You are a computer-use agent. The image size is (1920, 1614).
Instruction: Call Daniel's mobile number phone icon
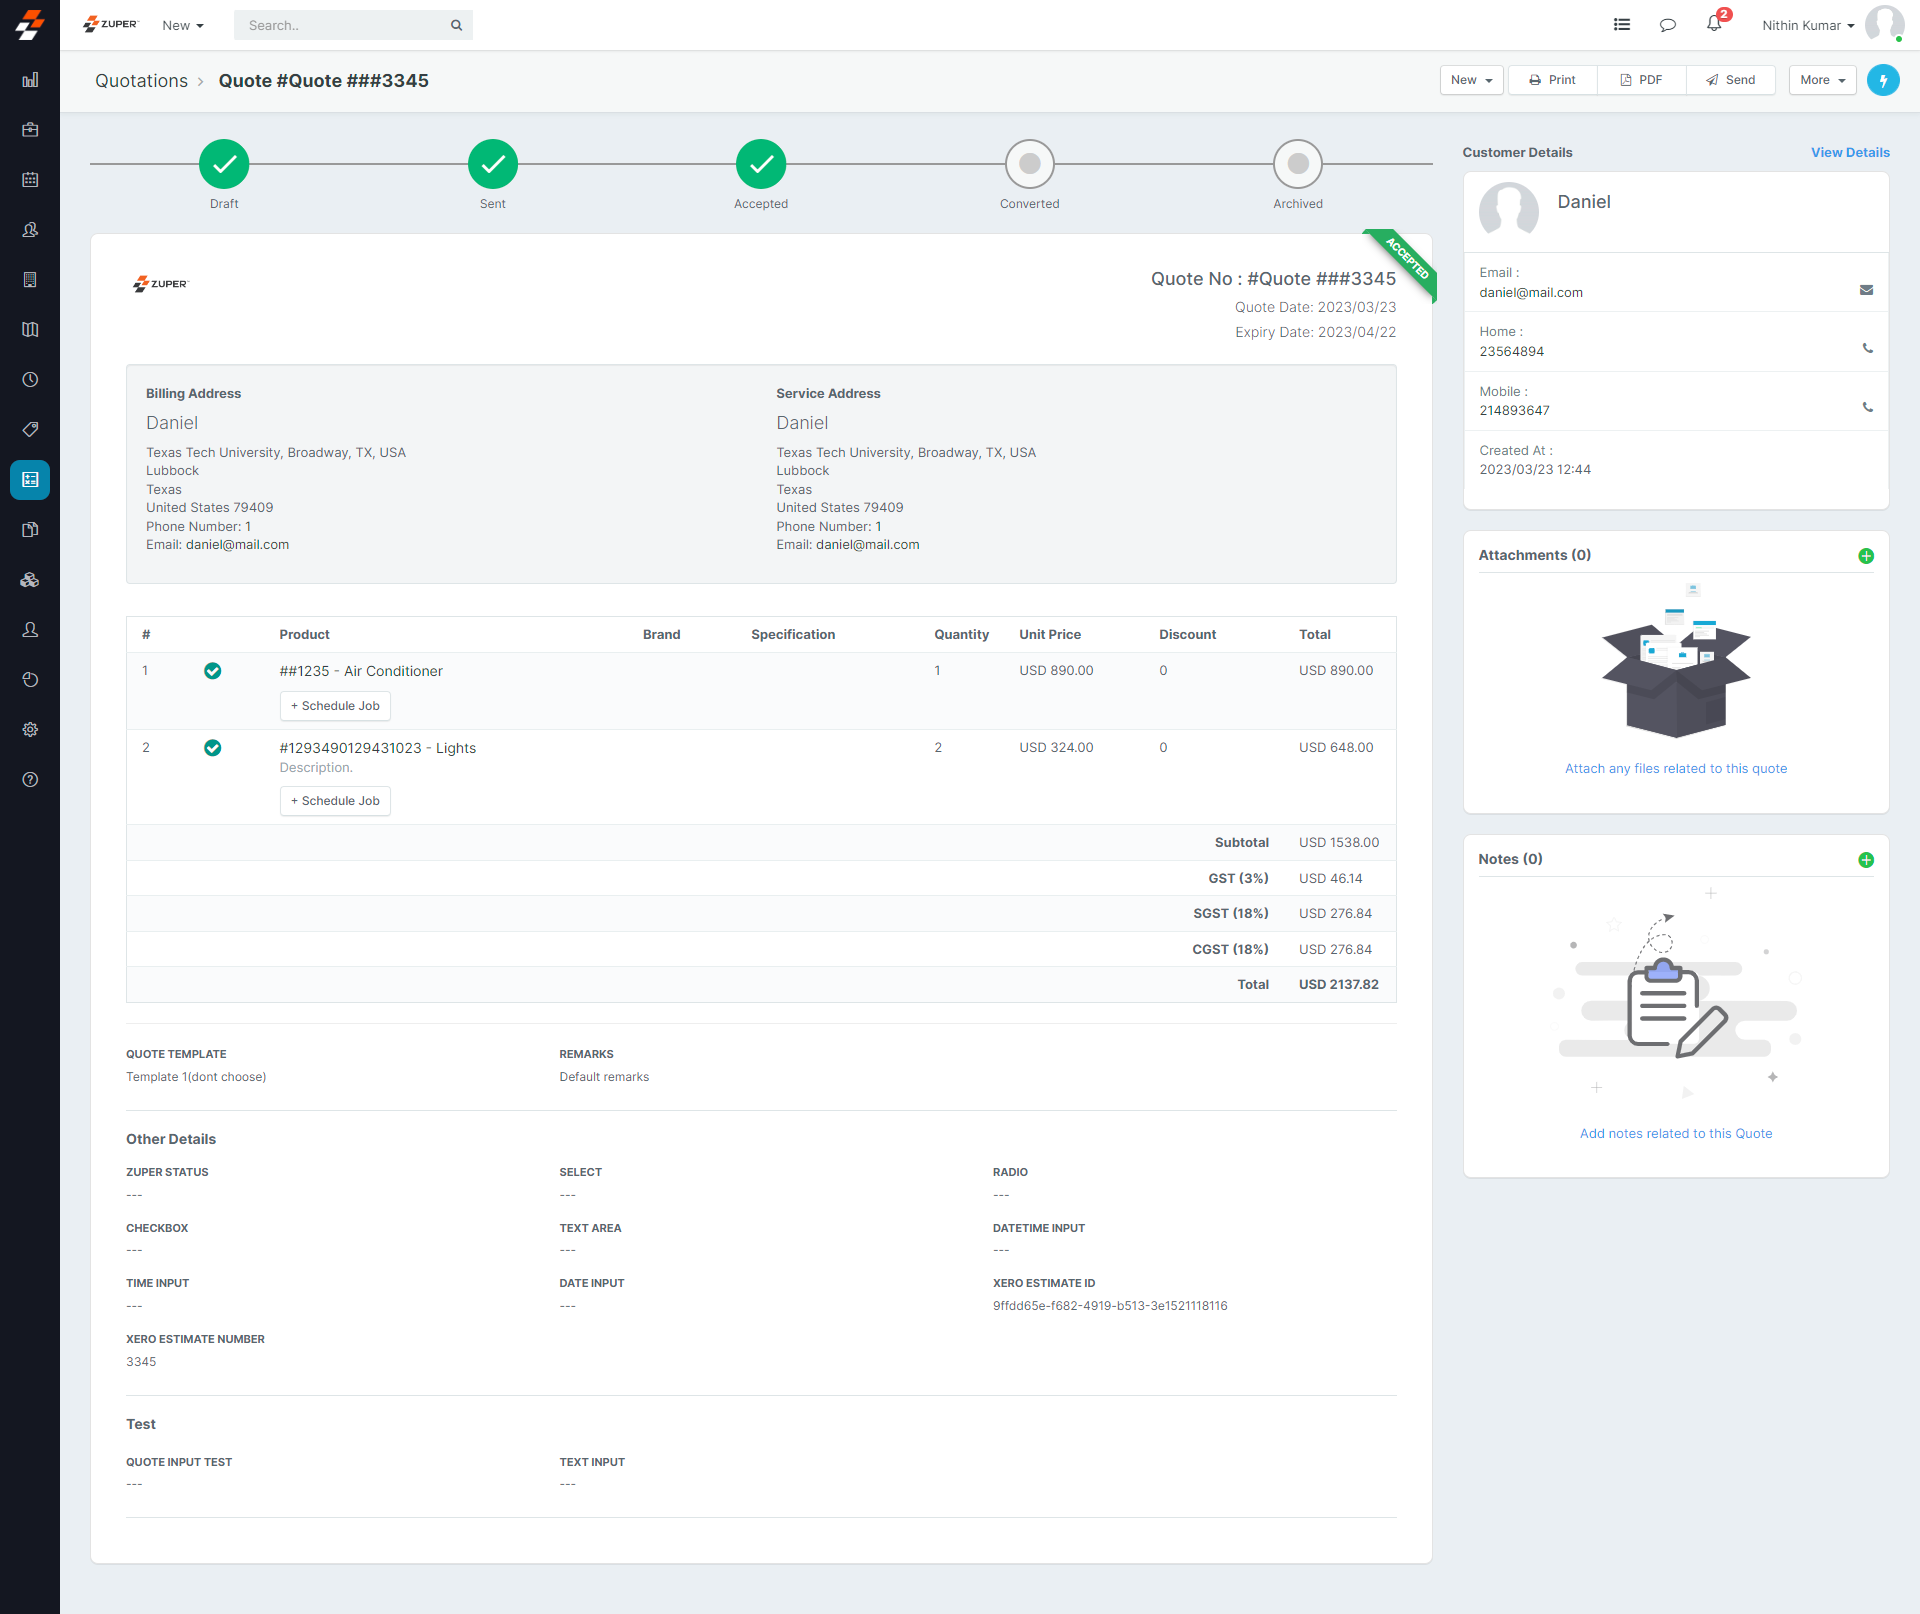[1867, 407]
